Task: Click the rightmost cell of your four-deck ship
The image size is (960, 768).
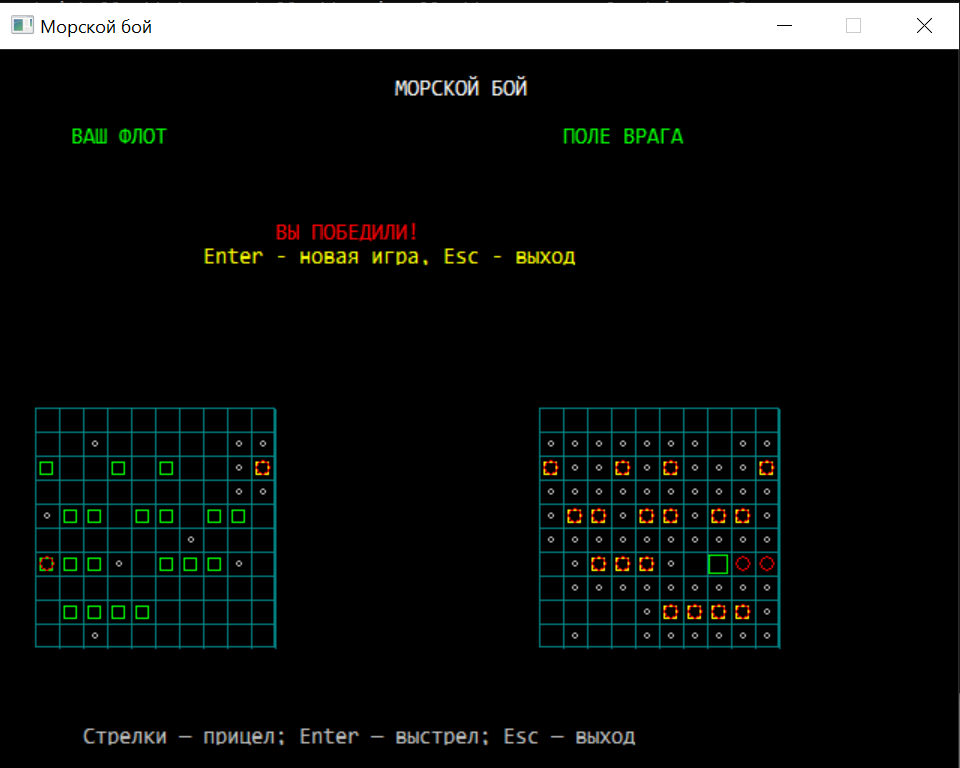Action: (142, 612)
